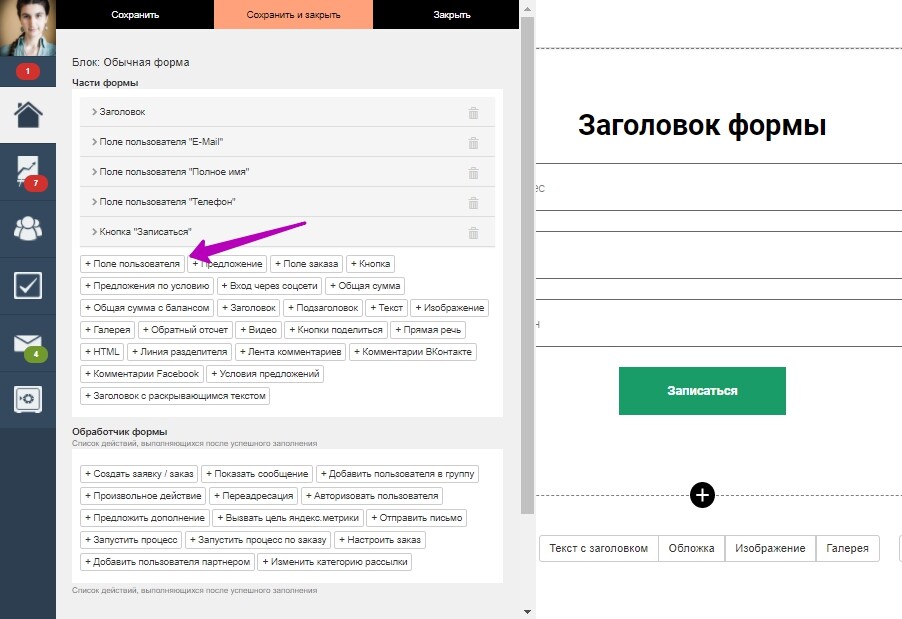Add "Подзаголовок" element
This screenshot has height=619, width=902.
coord(323,308)
